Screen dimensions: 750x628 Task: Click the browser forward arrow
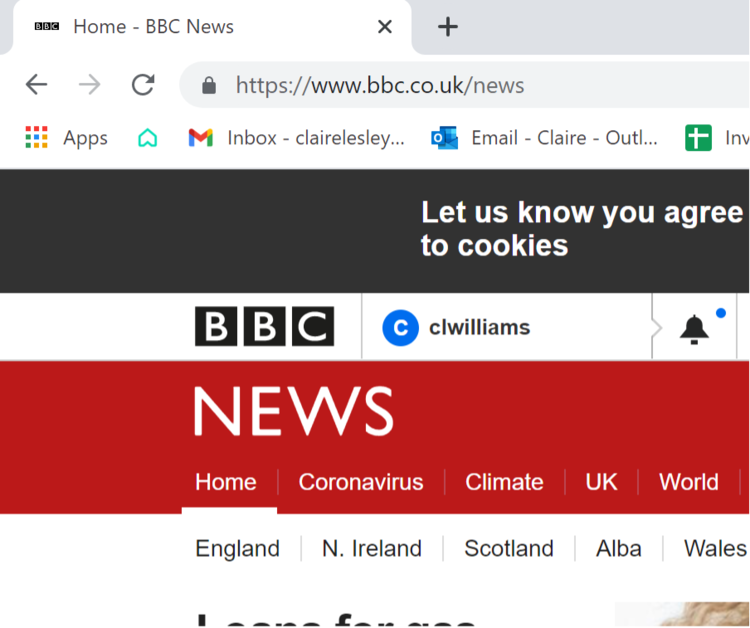pyautogui.click(x=89, y=85)
